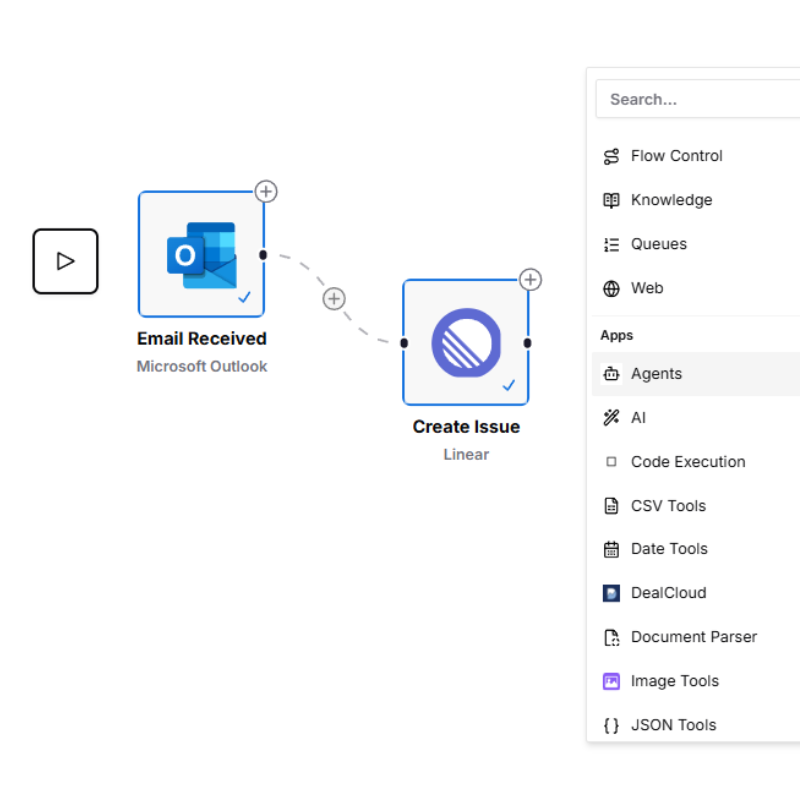Click plus button on the dashed connector line
Viewport: 800px width, 800px height.
click(x=334, y=299)
